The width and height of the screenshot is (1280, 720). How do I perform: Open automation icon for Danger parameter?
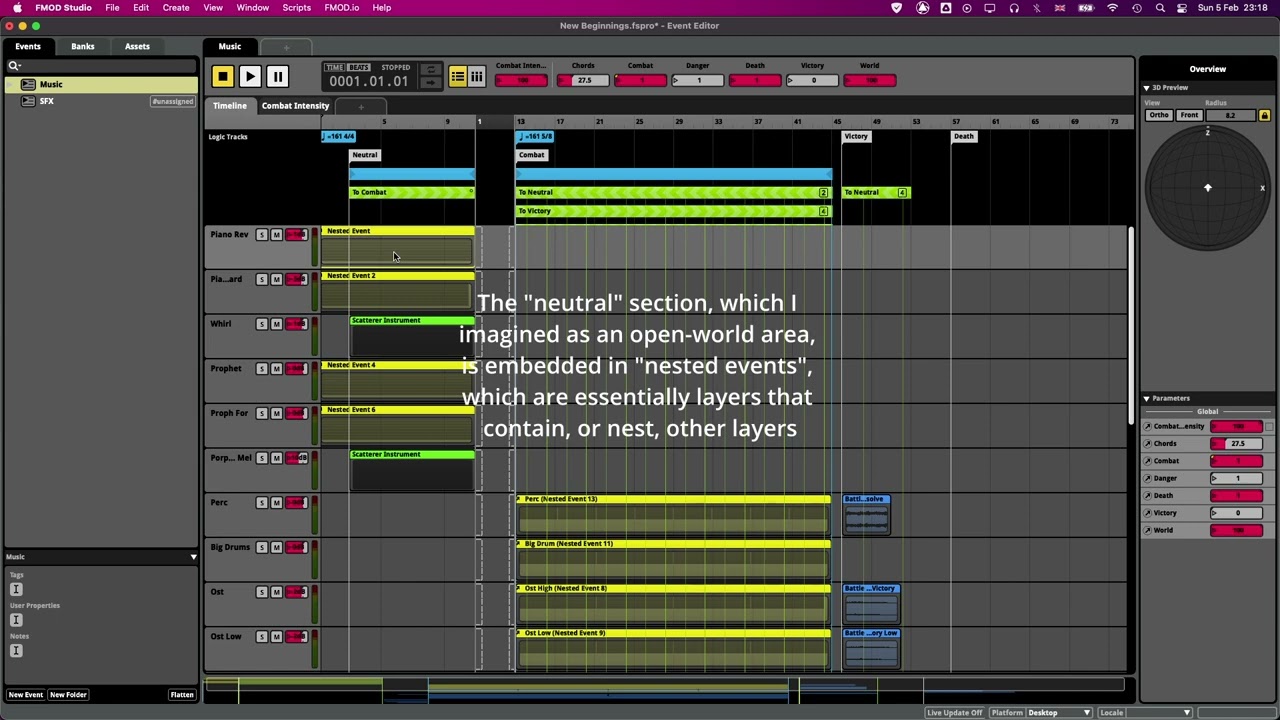click(1148, 478)
